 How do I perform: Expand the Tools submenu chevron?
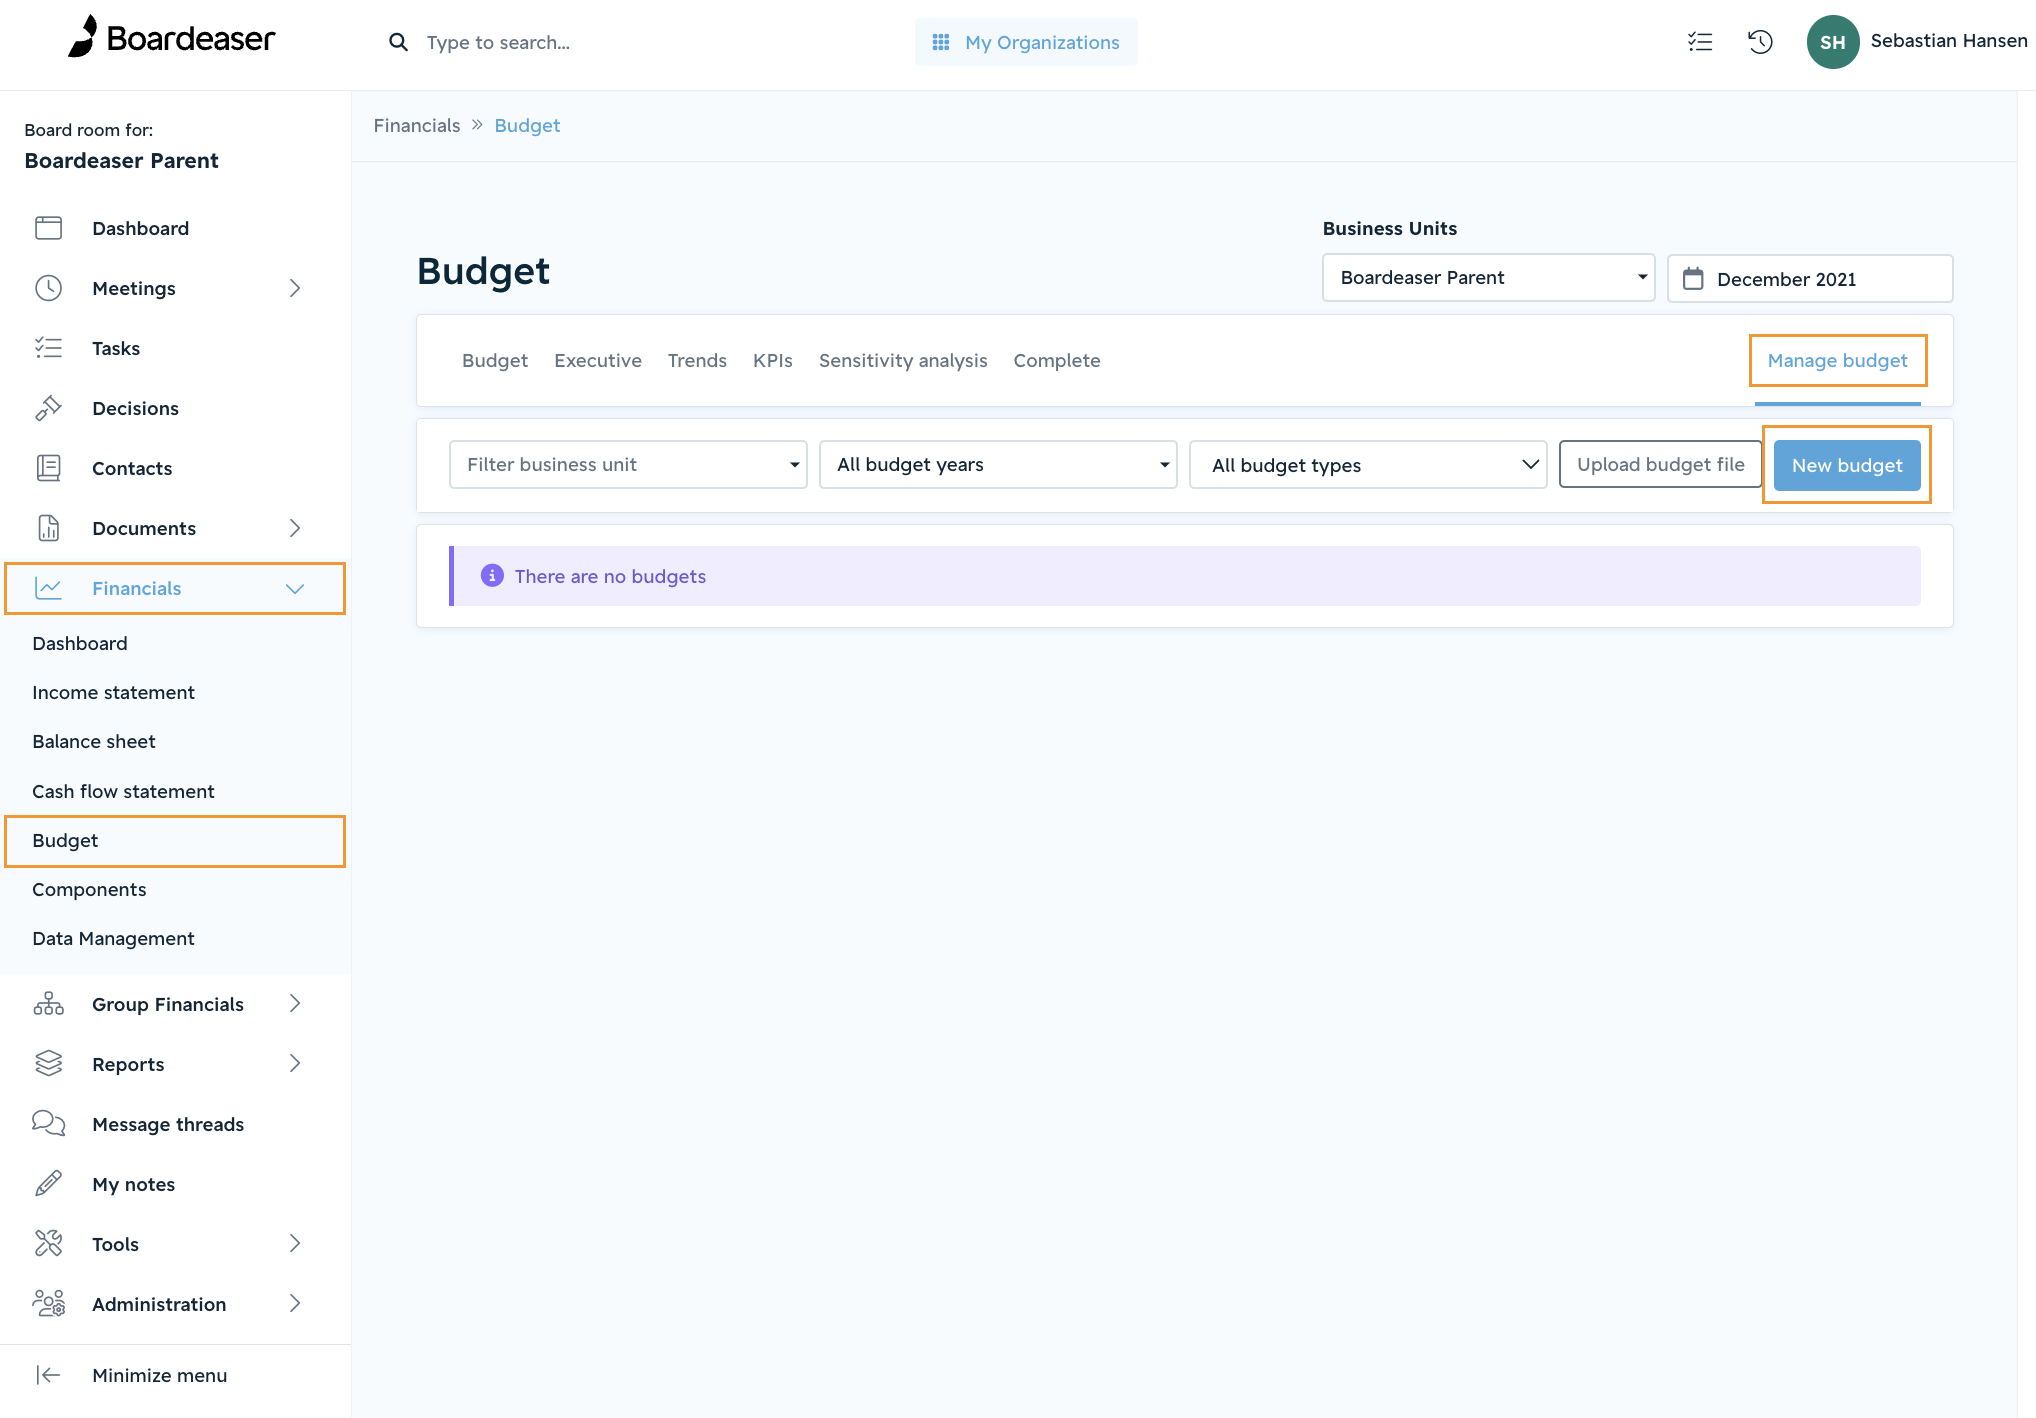(x=295, y=1244)
